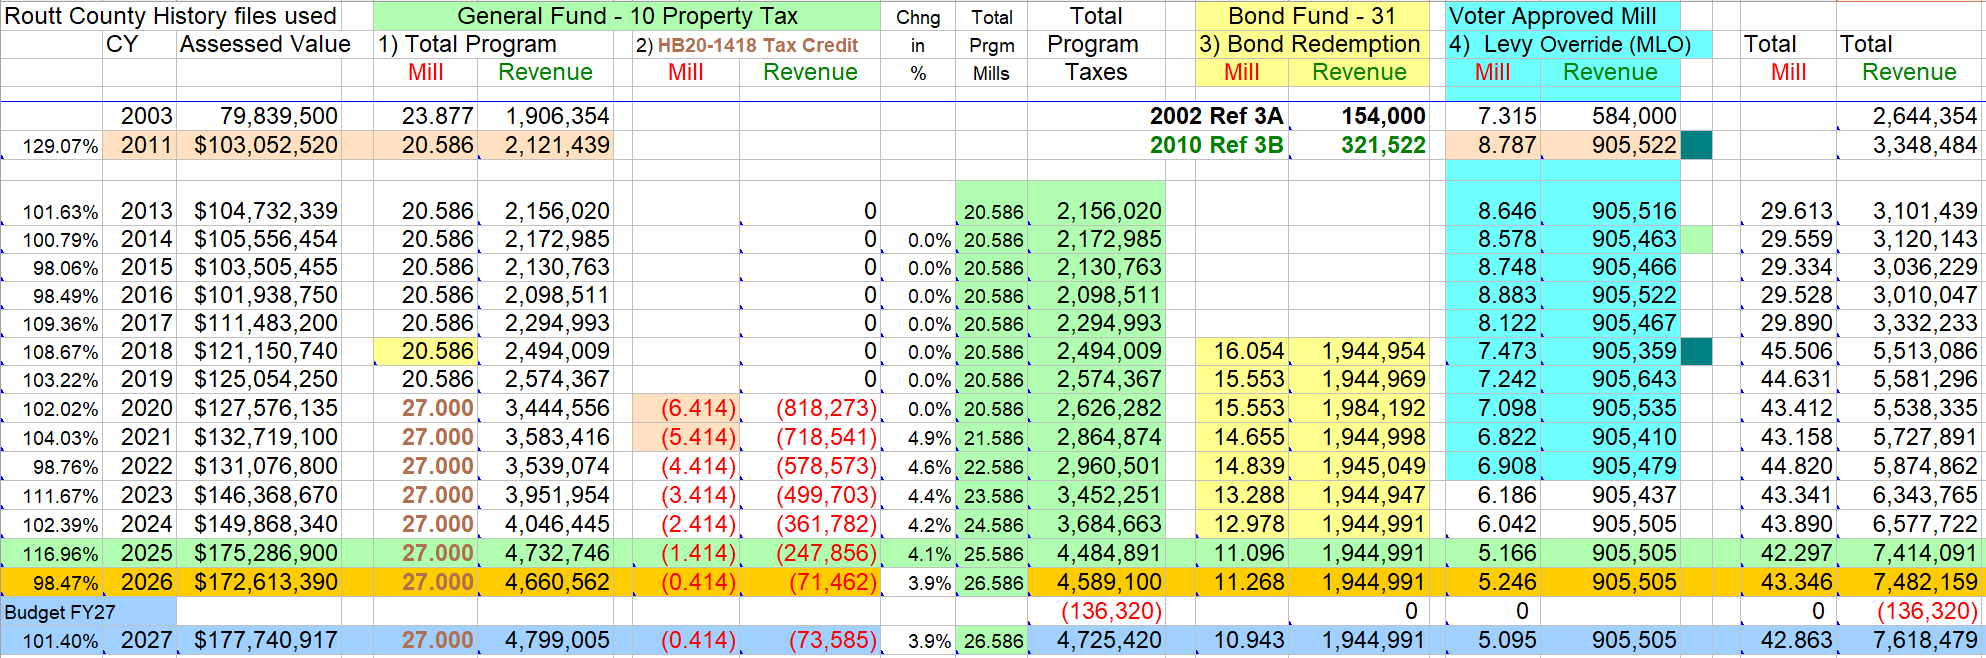Select the 'Routt County History files used' title cell

click(171, 16)
